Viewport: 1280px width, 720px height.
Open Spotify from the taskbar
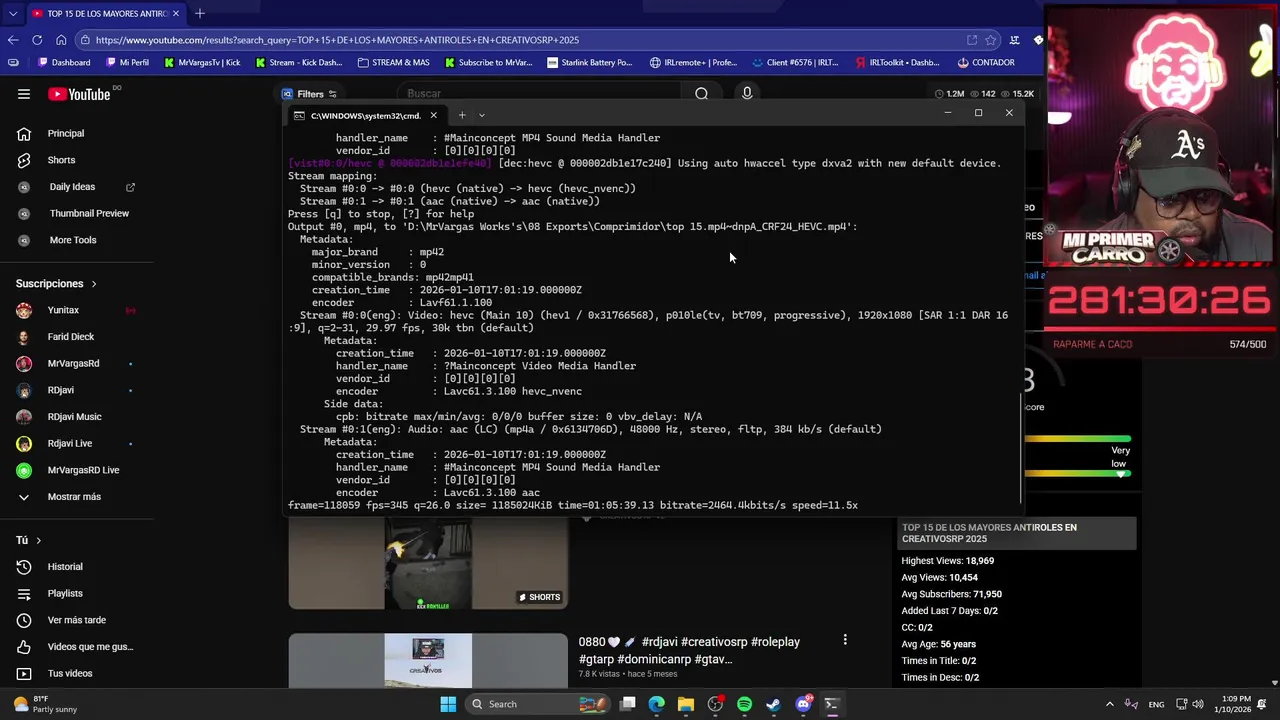[x=744, y=704]
